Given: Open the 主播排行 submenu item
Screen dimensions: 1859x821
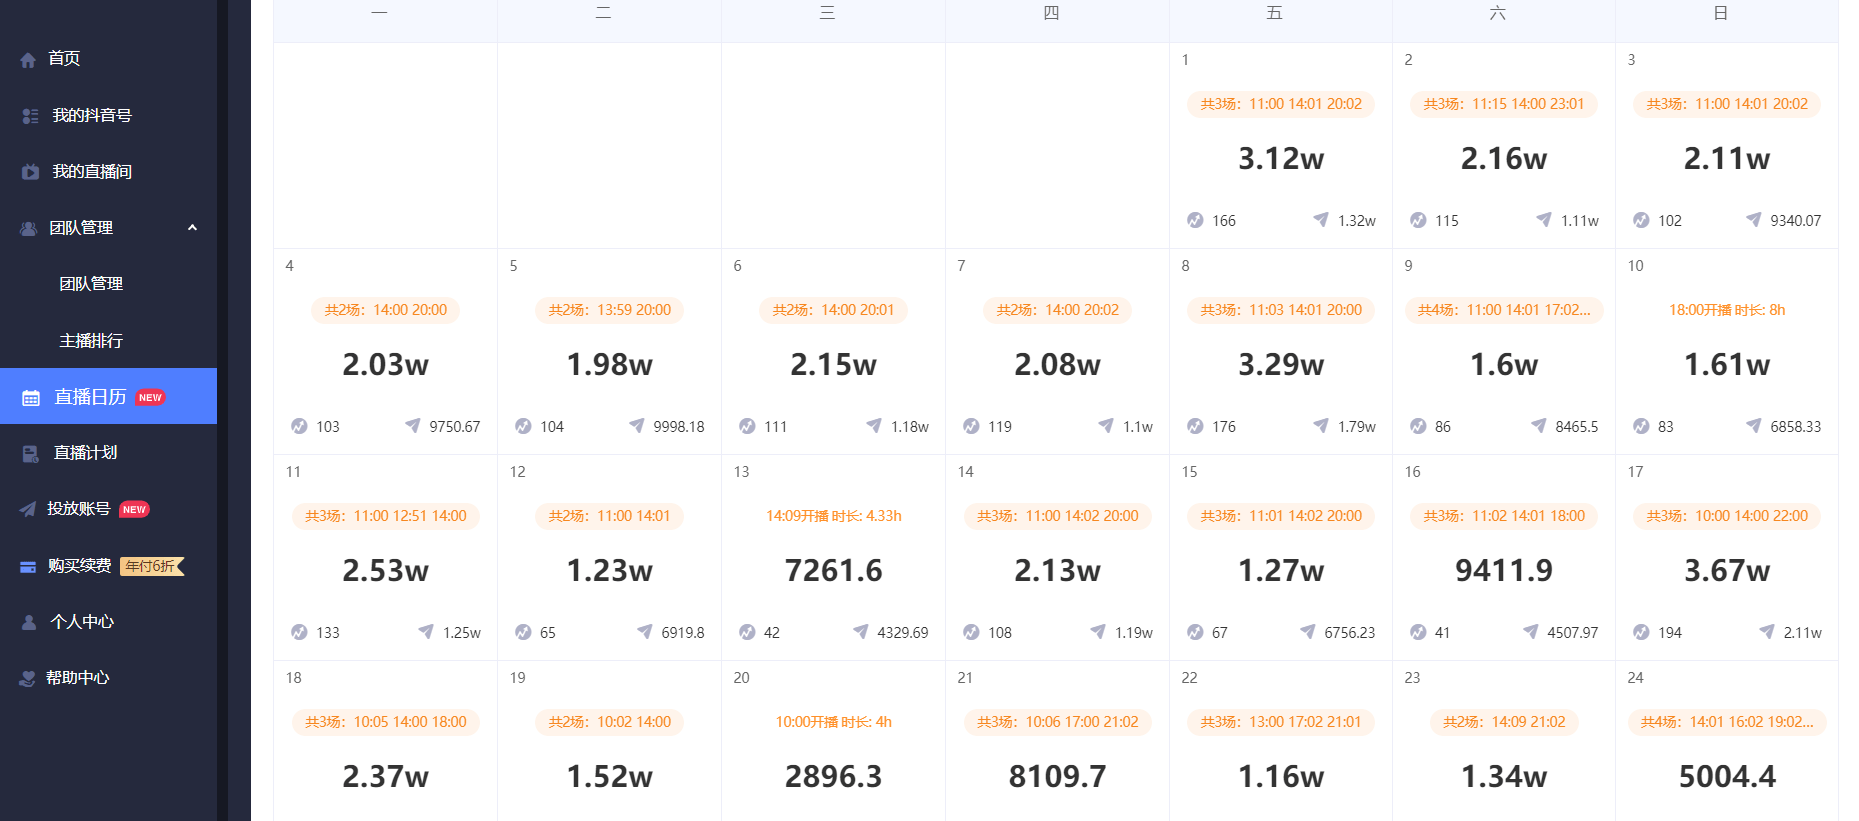Looking at the screenshot, I should point(91,341).
